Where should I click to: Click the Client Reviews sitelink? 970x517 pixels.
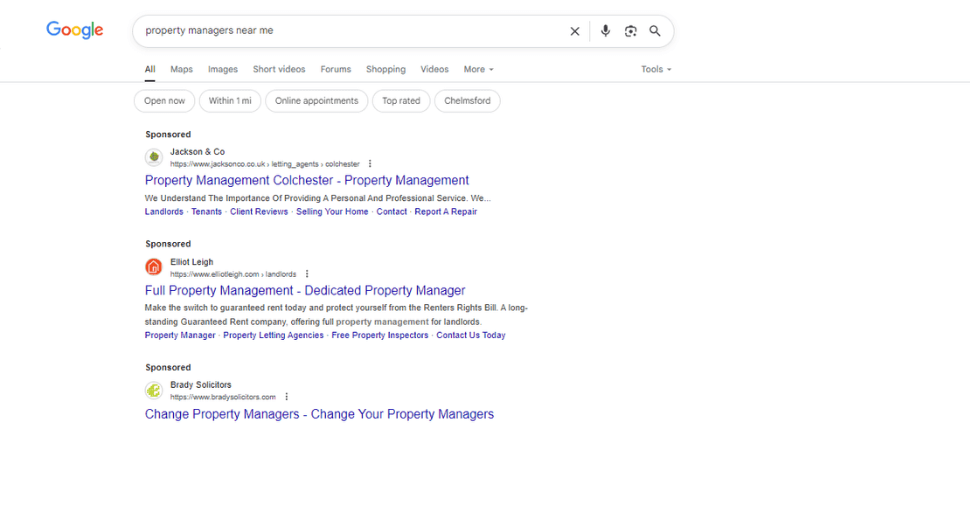(259, 212)
